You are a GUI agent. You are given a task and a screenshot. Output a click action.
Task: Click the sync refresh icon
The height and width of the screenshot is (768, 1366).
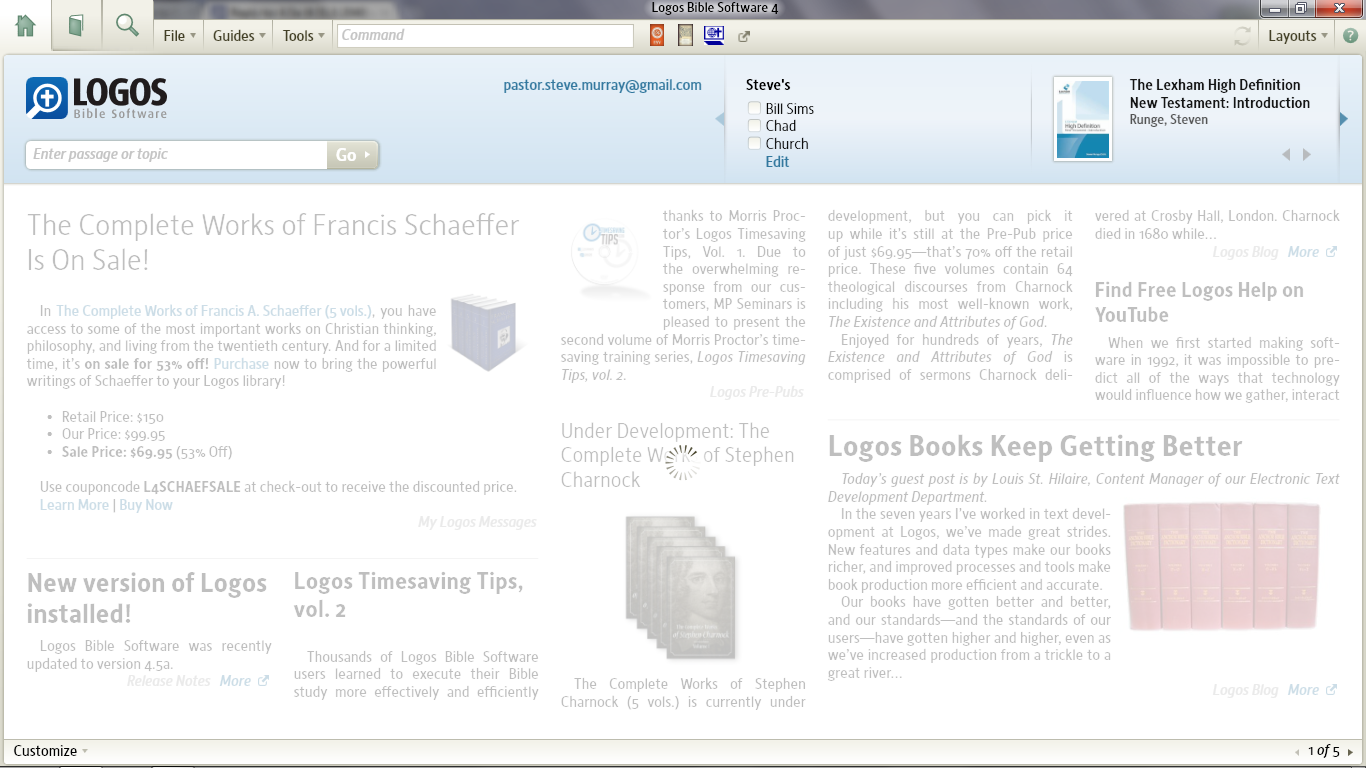click(1242, 36)
